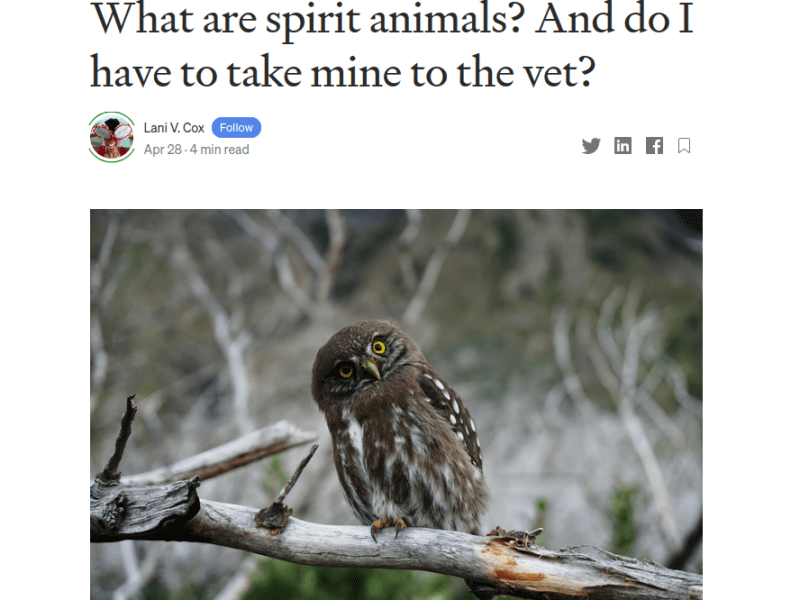
Task: Share the article on LinkedIn
Action: point(622,146)
